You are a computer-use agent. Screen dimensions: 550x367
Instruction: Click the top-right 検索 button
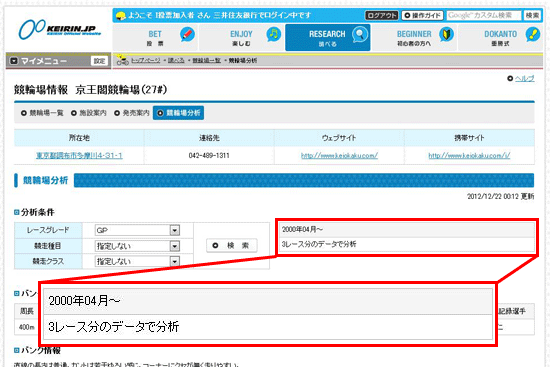[532, 15]
